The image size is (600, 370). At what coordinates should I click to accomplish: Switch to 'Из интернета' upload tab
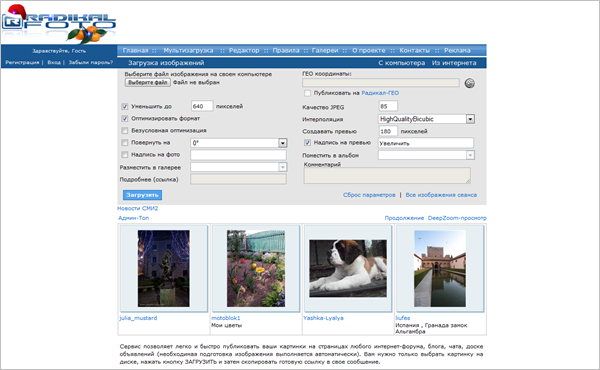(454, 63)
